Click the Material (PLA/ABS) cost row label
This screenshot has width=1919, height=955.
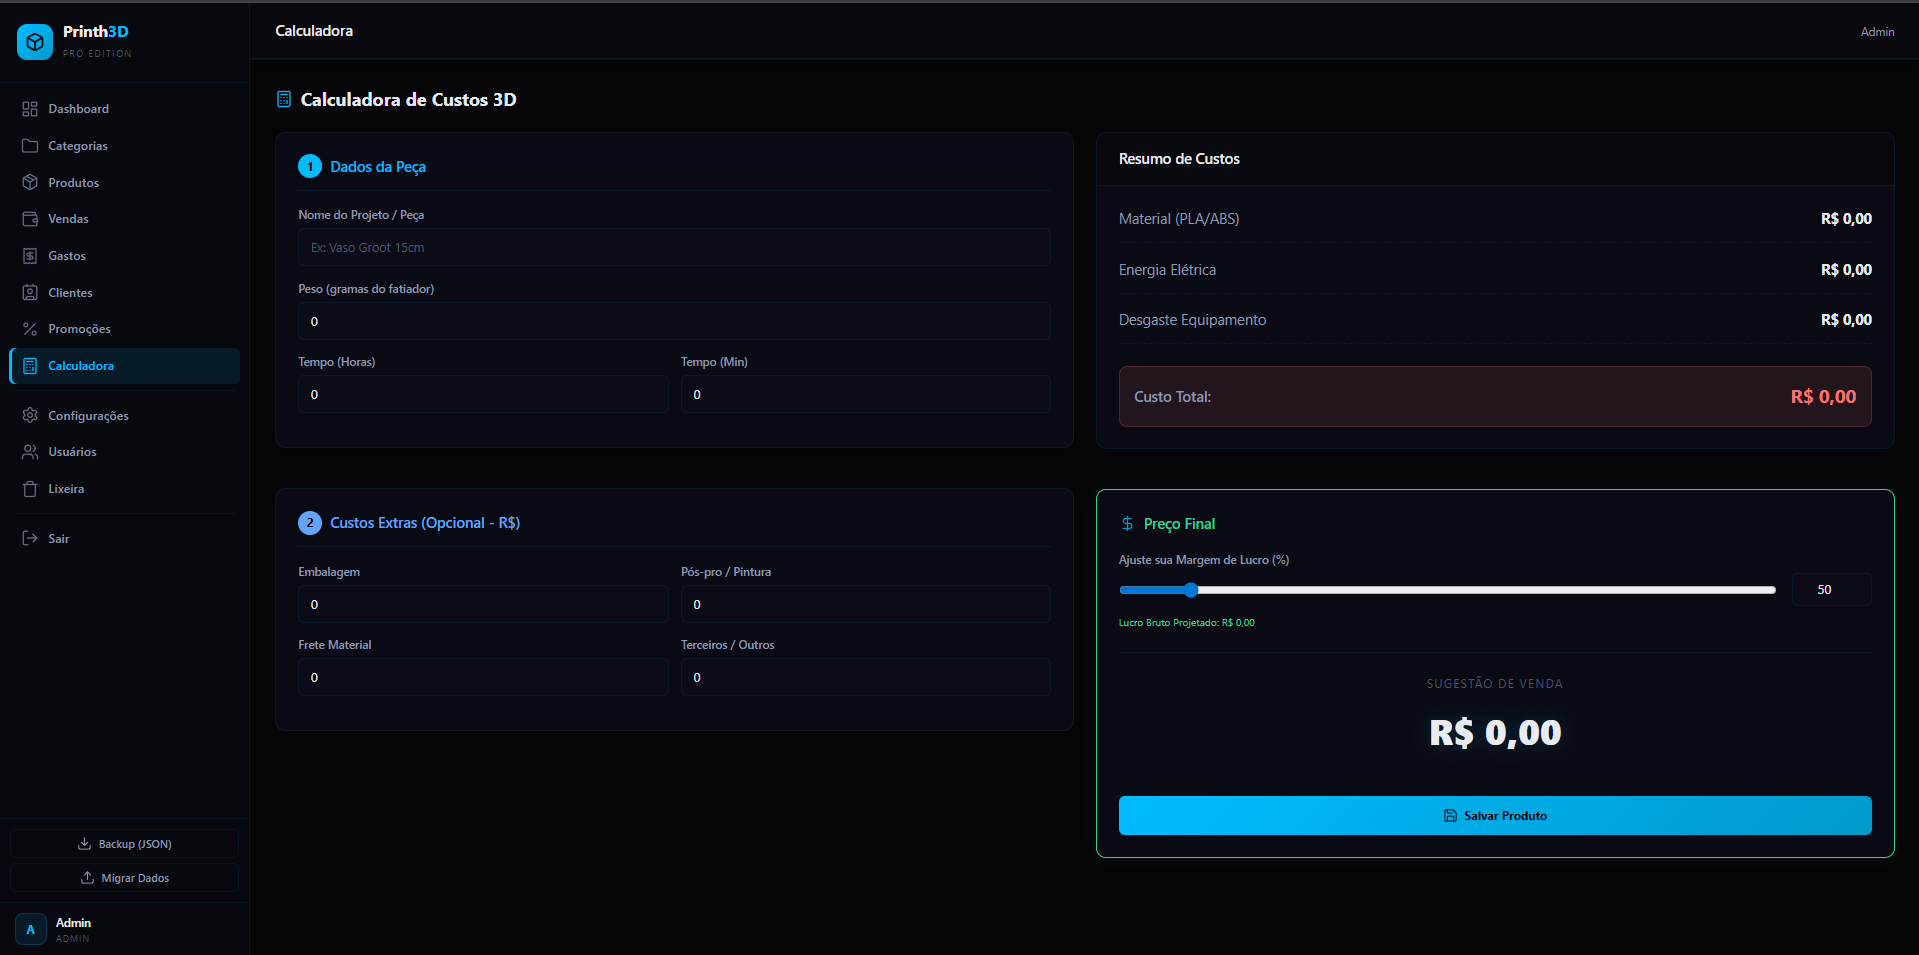1179,219
